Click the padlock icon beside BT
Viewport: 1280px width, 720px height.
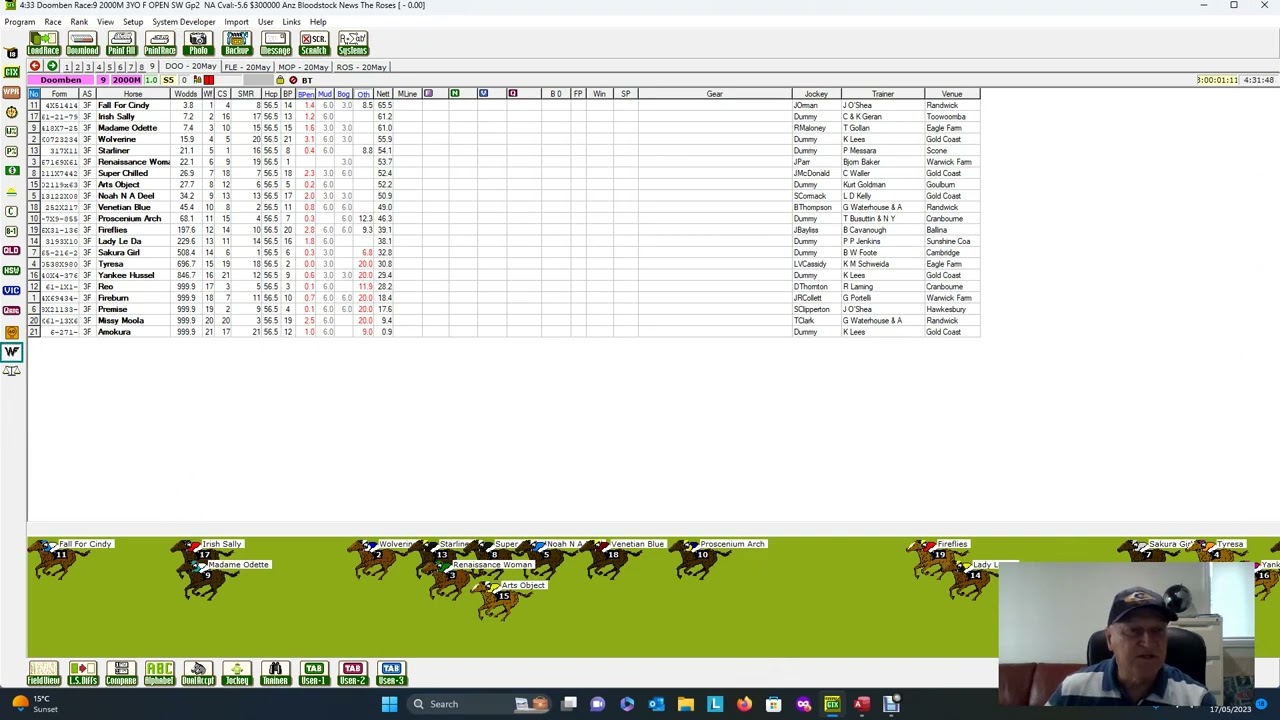coord(280,80)
